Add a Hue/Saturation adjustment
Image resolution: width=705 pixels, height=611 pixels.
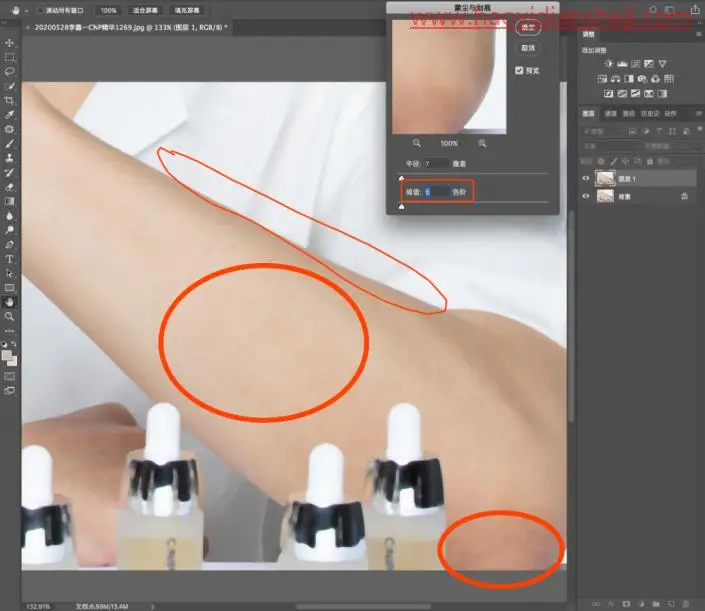click(x=602, y=79)
